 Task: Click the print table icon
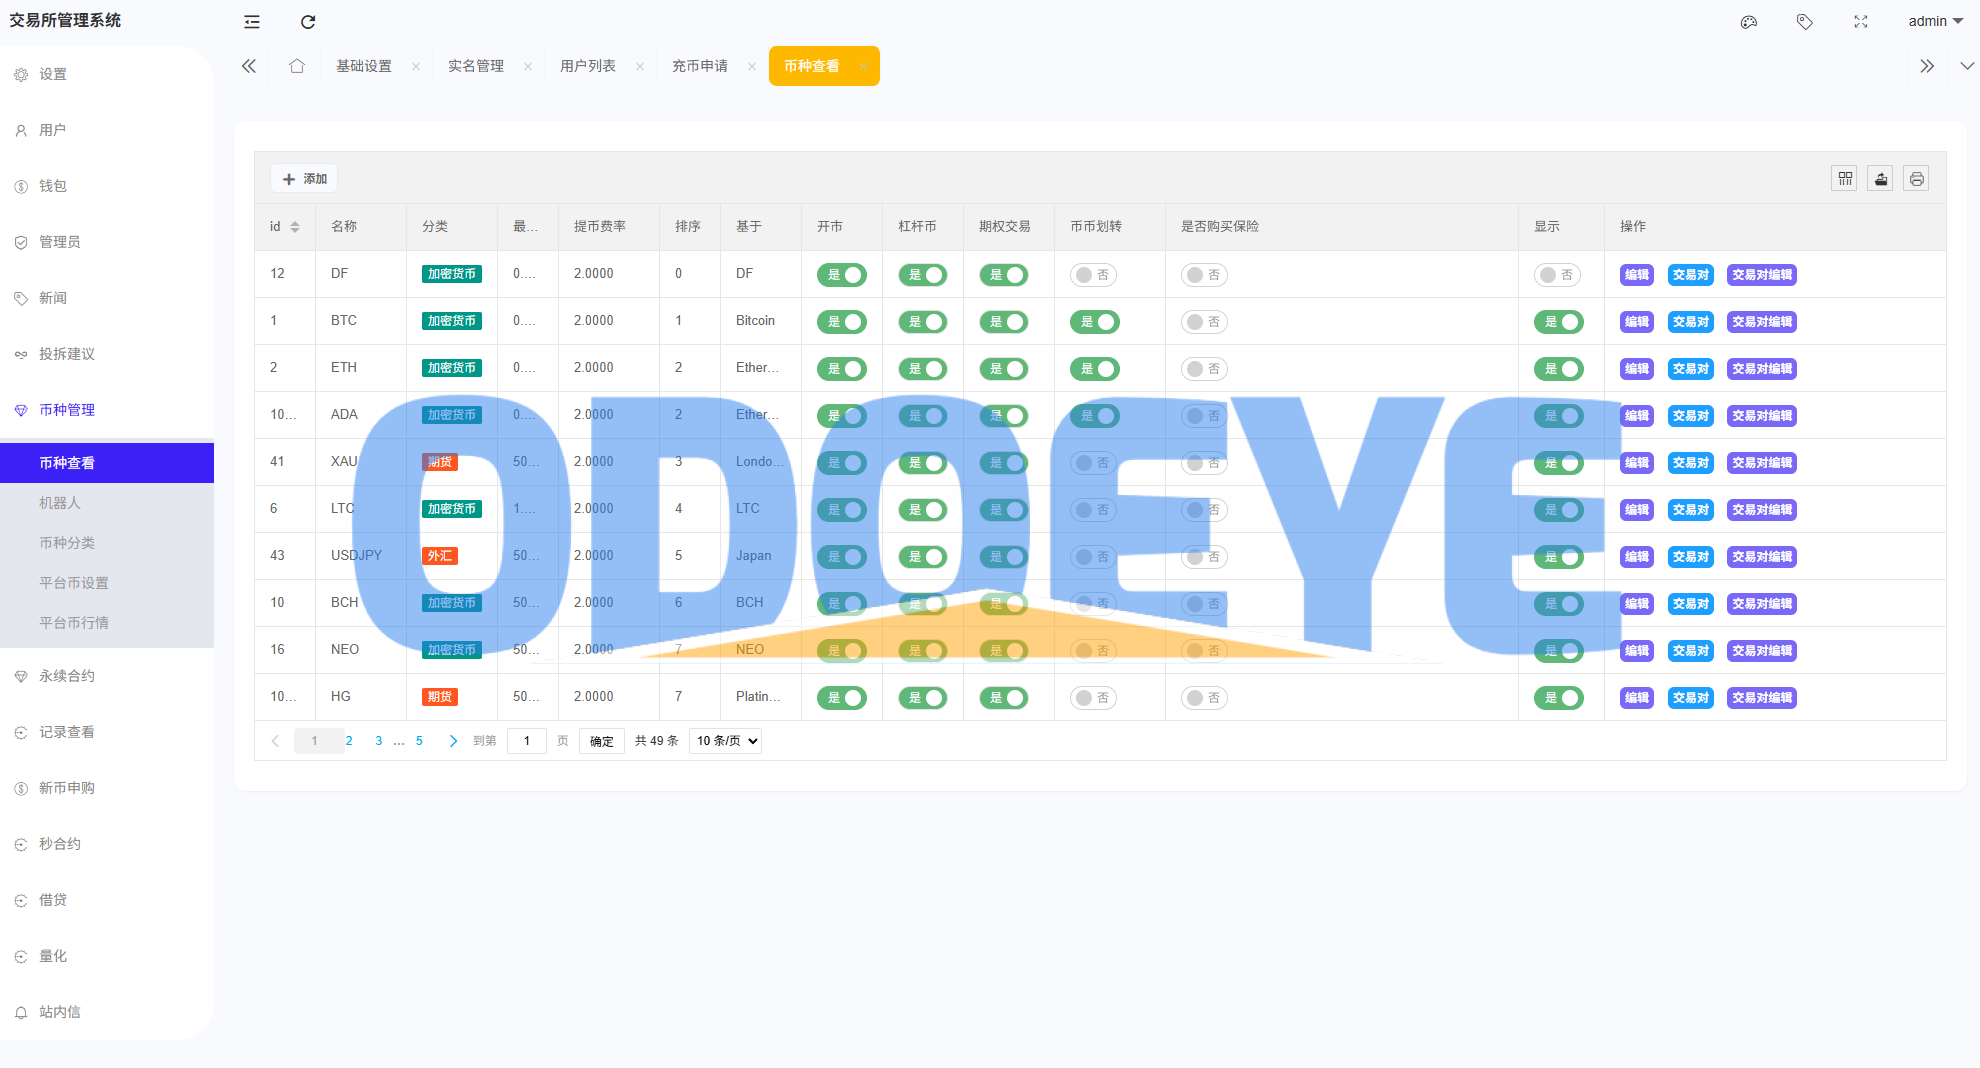(1916, 179)
